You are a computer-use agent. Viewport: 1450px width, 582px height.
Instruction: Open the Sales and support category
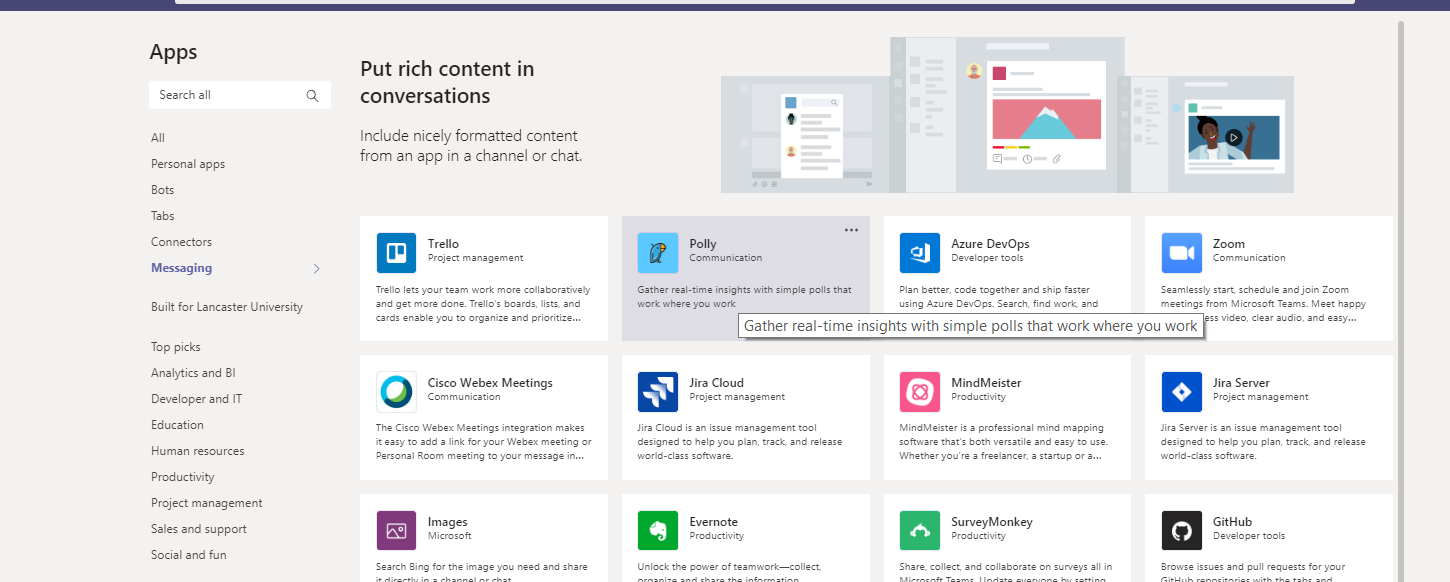tap(199, 529)
